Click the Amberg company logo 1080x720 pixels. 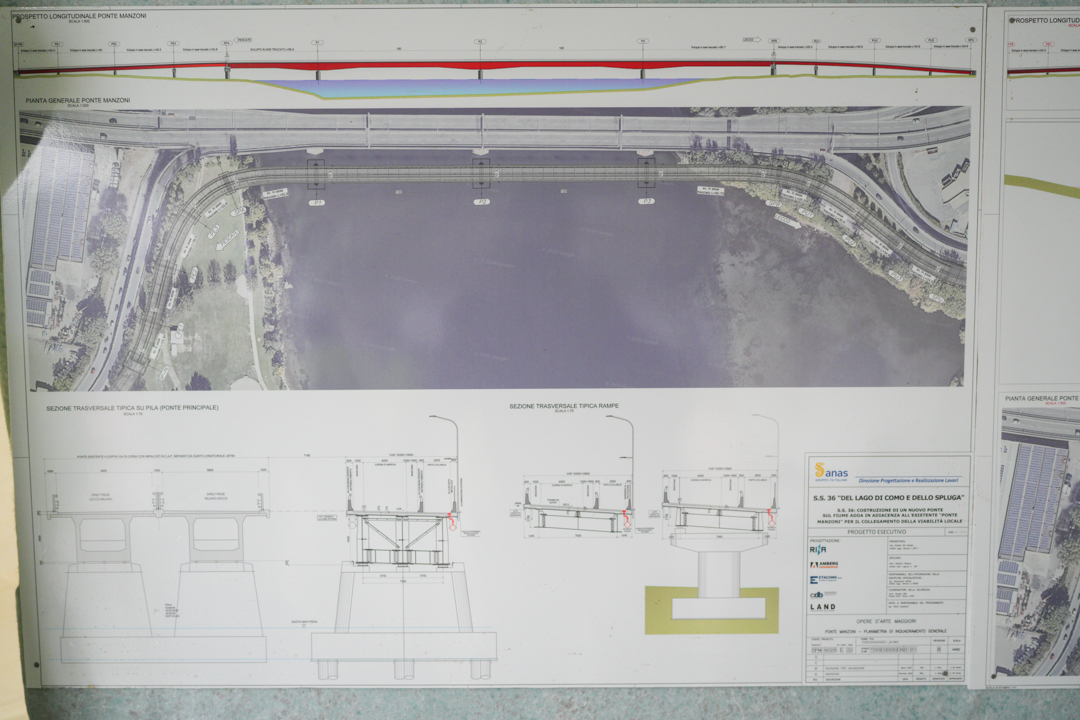click(824, 564)
